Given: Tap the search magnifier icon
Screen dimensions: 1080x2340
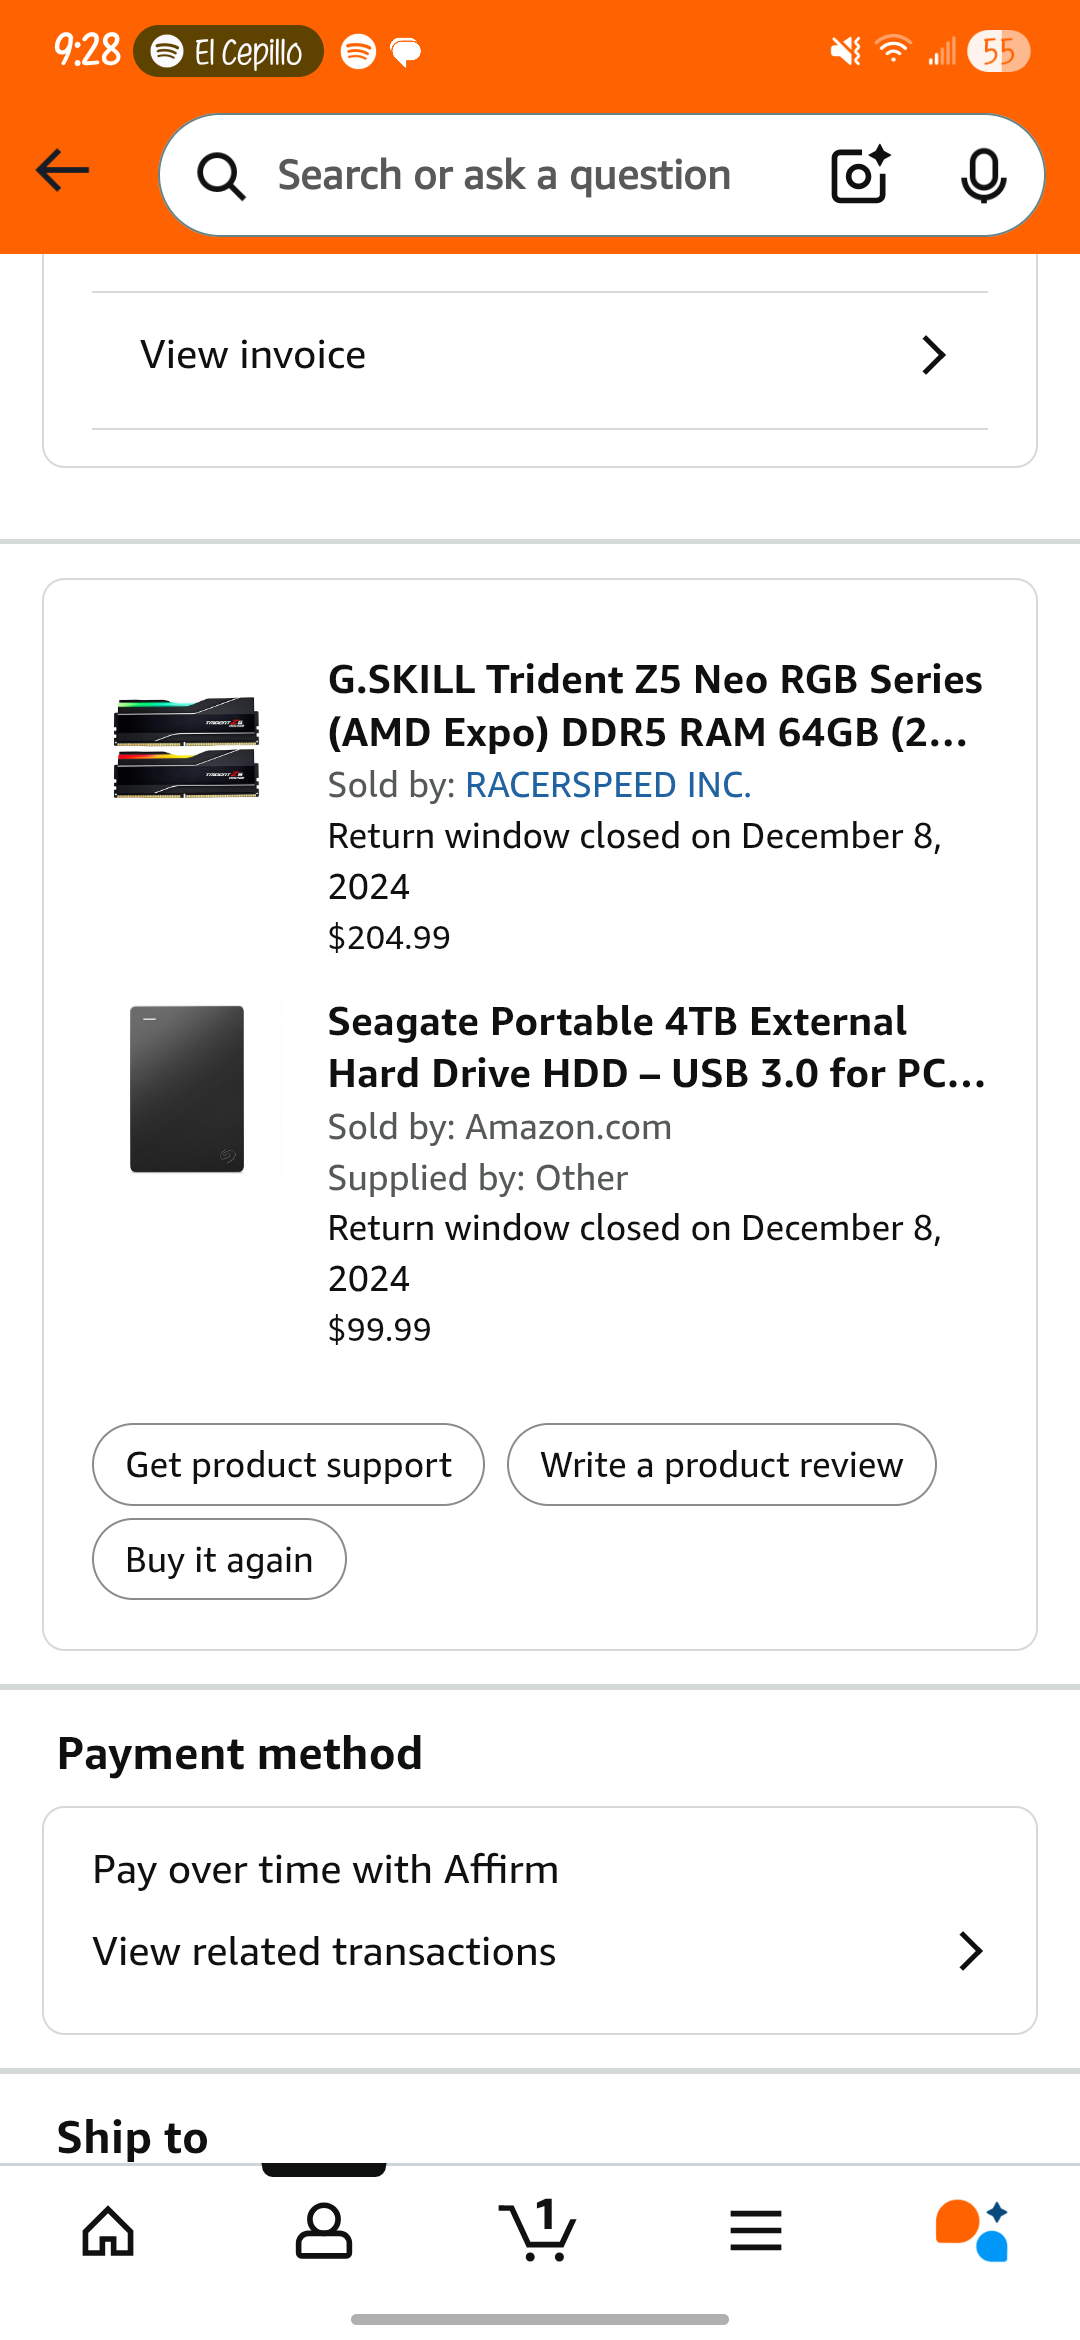Looking at the screenshot, I should [x=221, y=177].
